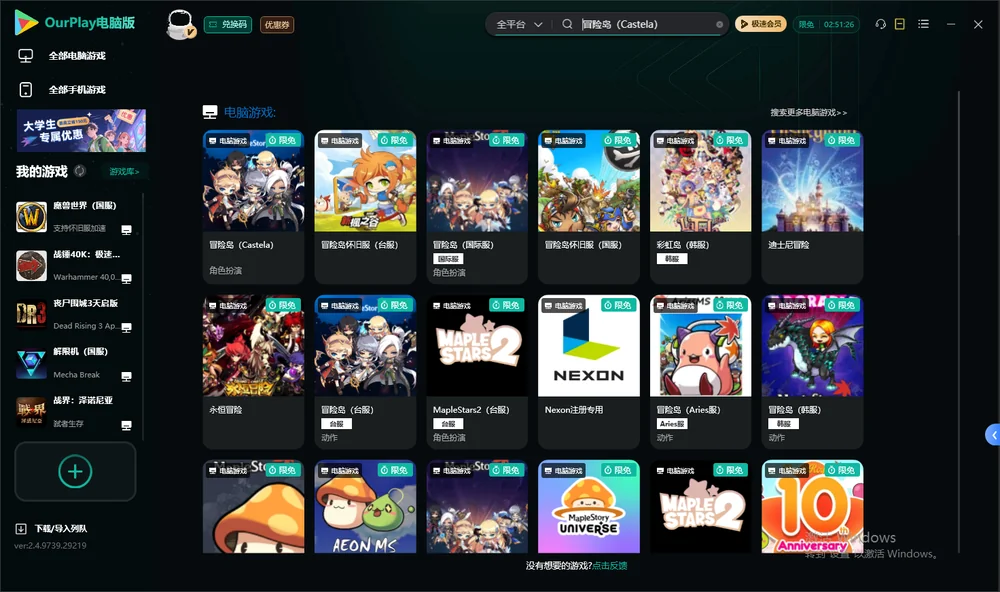Open 战锤40K game icon in sidebar
Screen dimensions: 1000x592
(x=31, y=265)
